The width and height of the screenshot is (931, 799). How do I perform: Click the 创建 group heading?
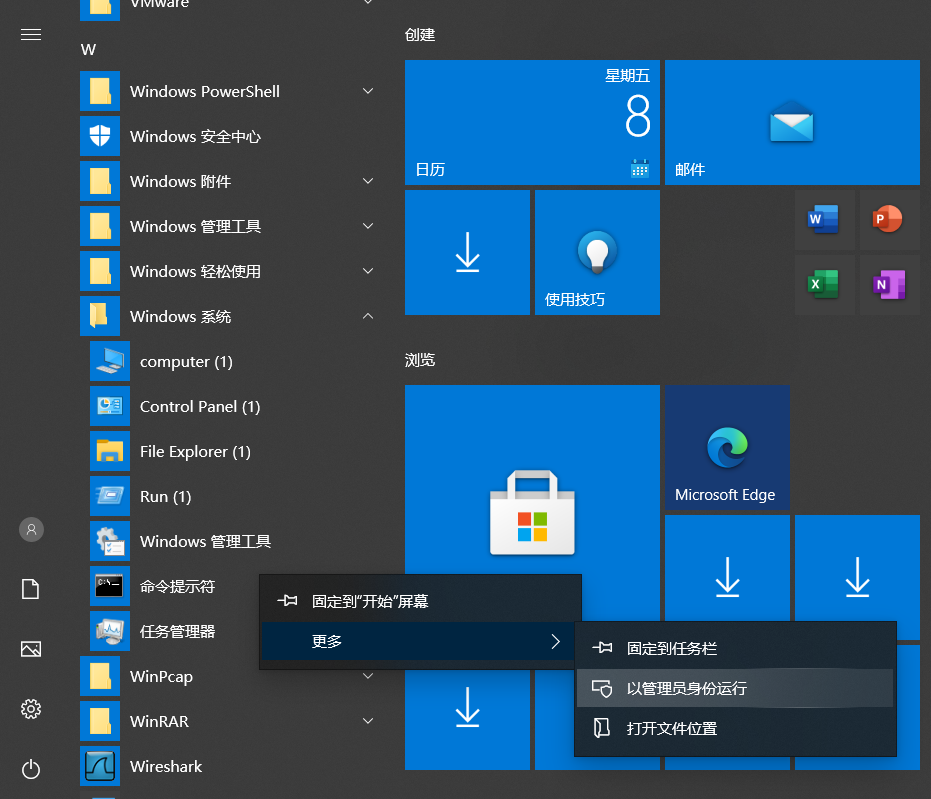[420, 35]
